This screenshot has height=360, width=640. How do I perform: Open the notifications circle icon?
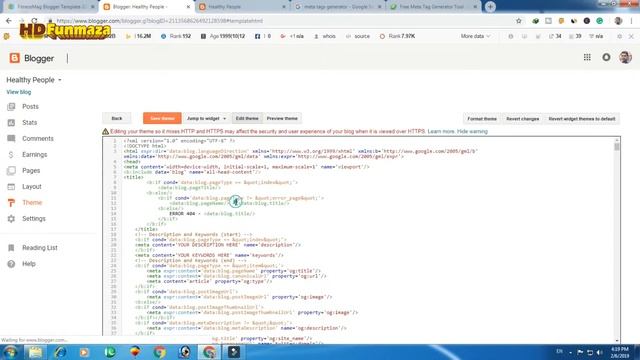click(606, 58)
